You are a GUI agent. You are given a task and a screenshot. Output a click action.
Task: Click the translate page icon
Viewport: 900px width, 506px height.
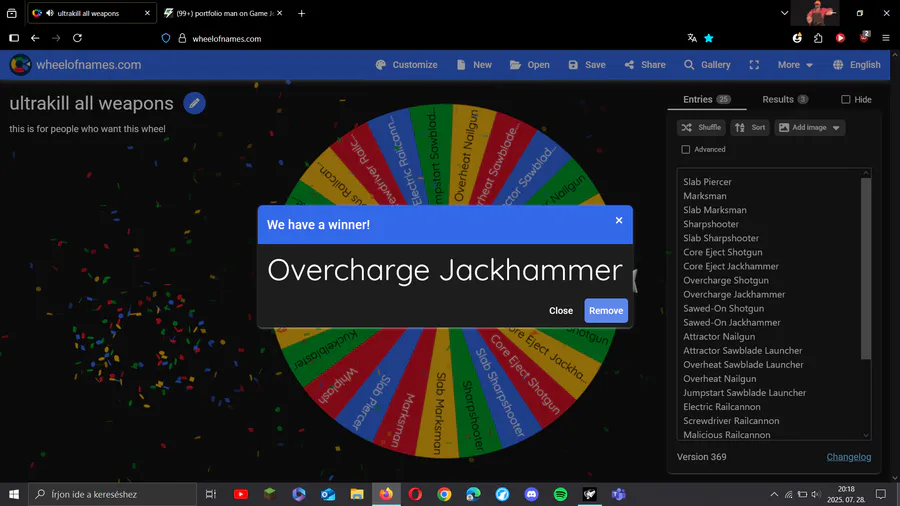tap(692, 38)
